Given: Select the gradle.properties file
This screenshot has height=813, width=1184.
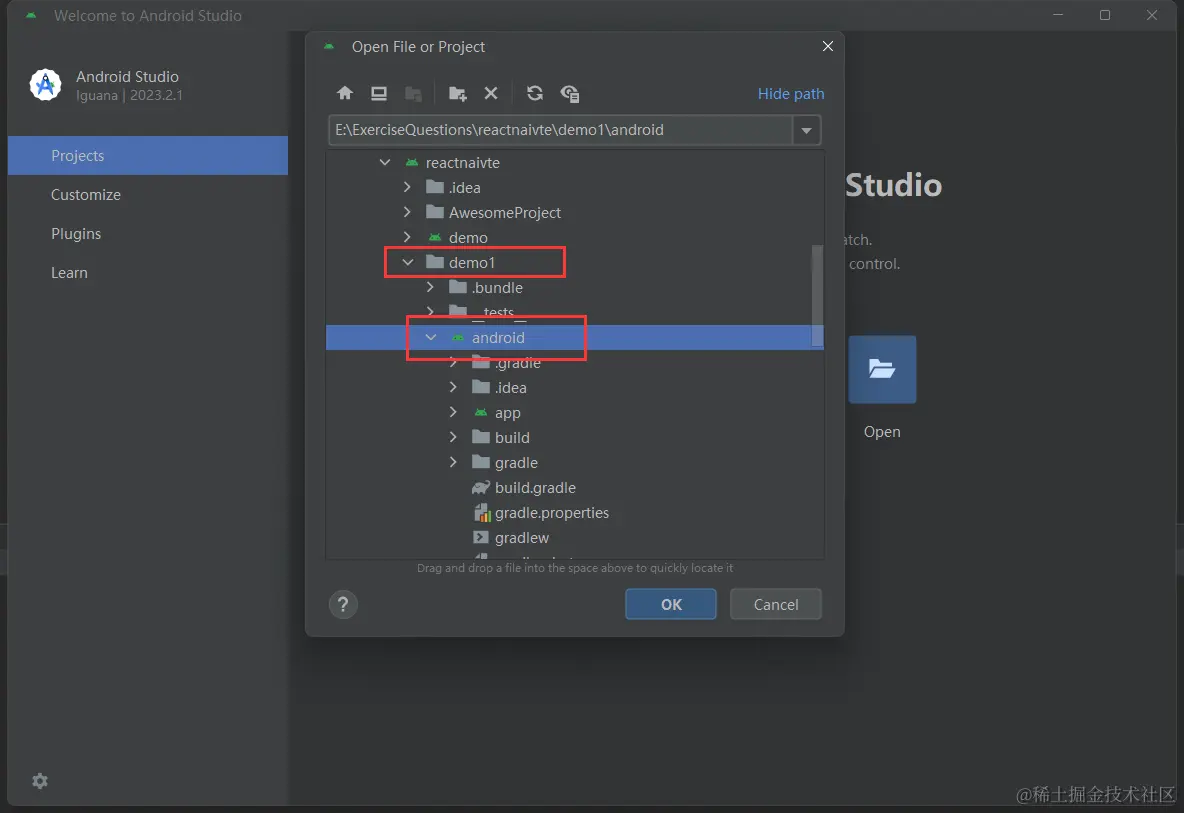Looking at the screenshot, I should [x=575, y=513].
